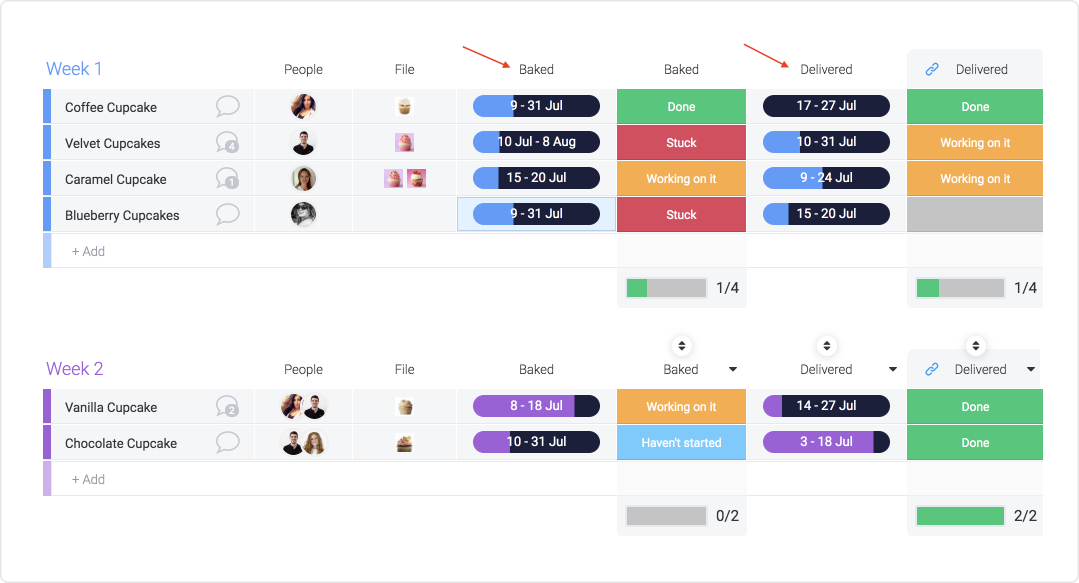Image resolution: width=1079 pixels, height=583 pixels.
Task: Click the Week 1 group title
Action: 74,69
